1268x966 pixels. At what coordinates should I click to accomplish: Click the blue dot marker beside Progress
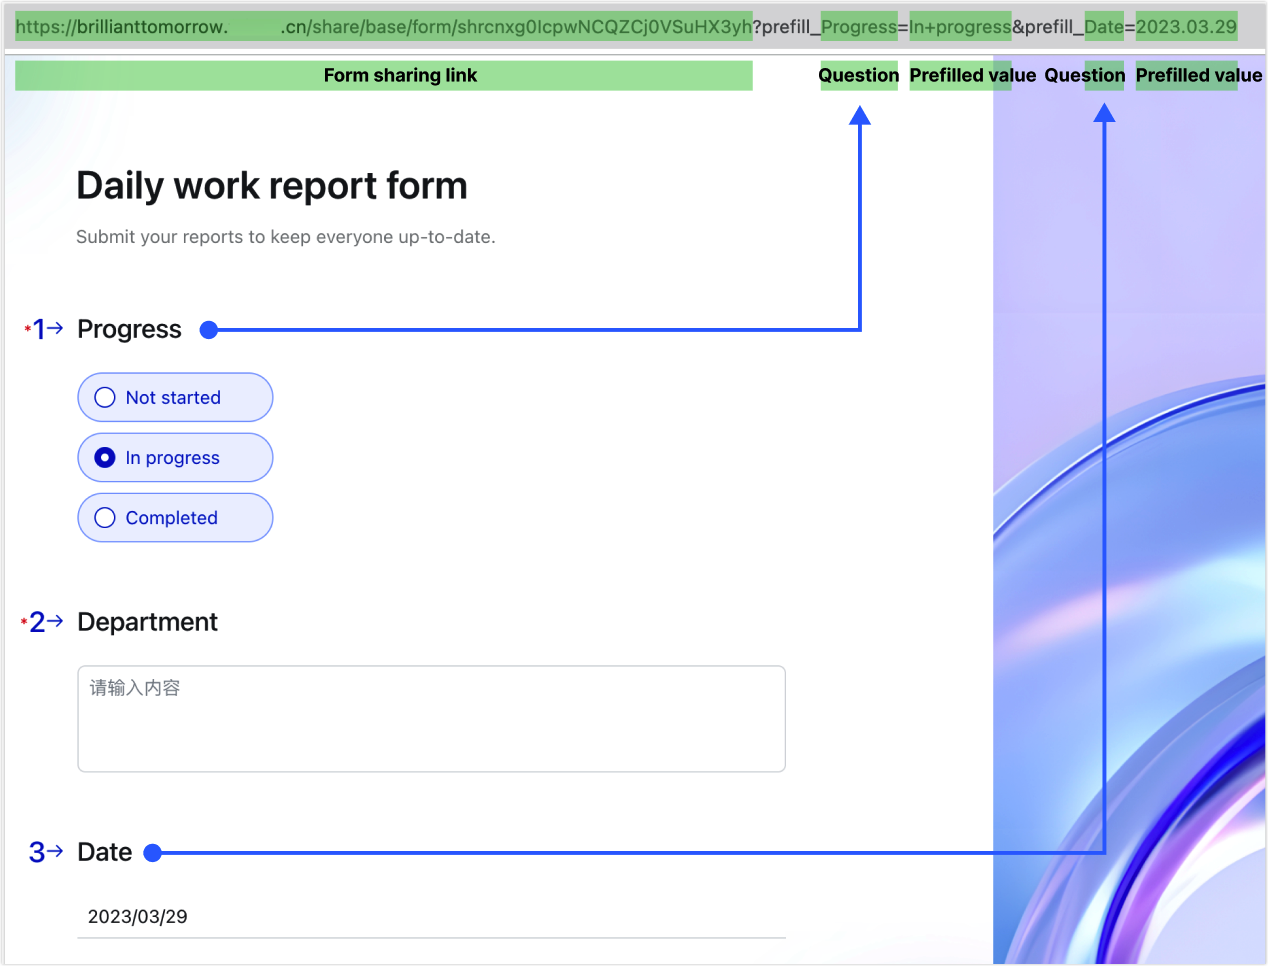[209, 329]
